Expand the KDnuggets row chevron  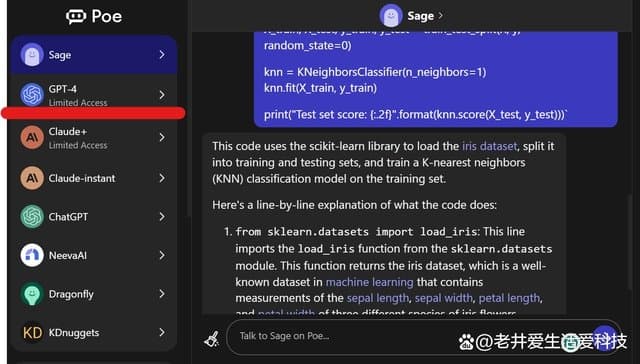tap(162, 333)
